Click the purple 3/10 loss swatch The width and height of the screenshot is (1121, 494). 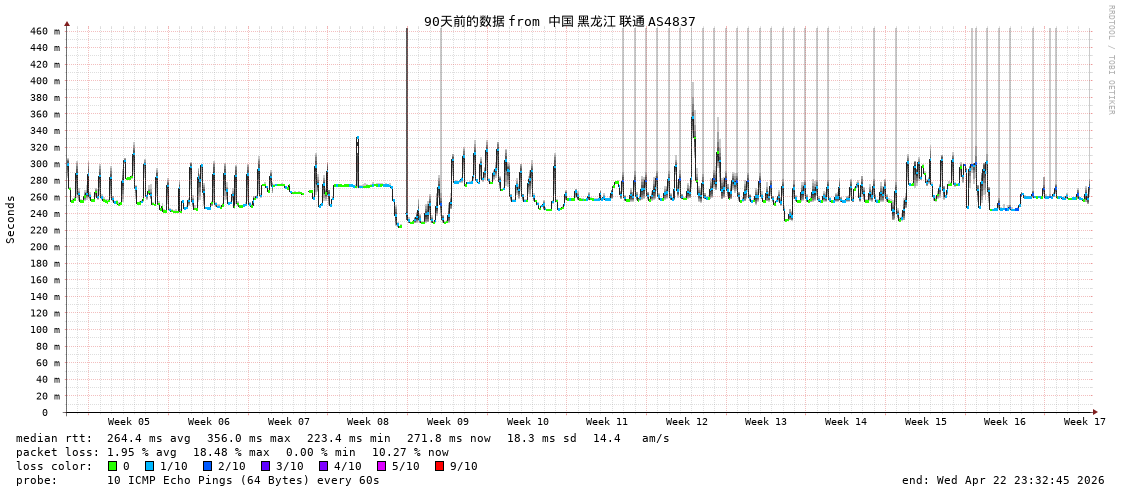266,466
